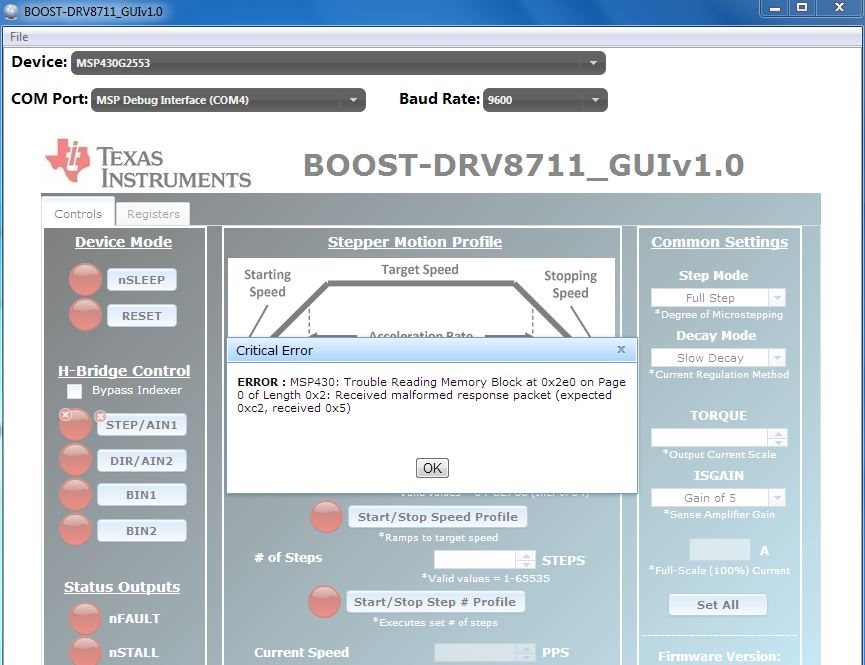Click OK in the Critical Error dialog

(432, 468)
